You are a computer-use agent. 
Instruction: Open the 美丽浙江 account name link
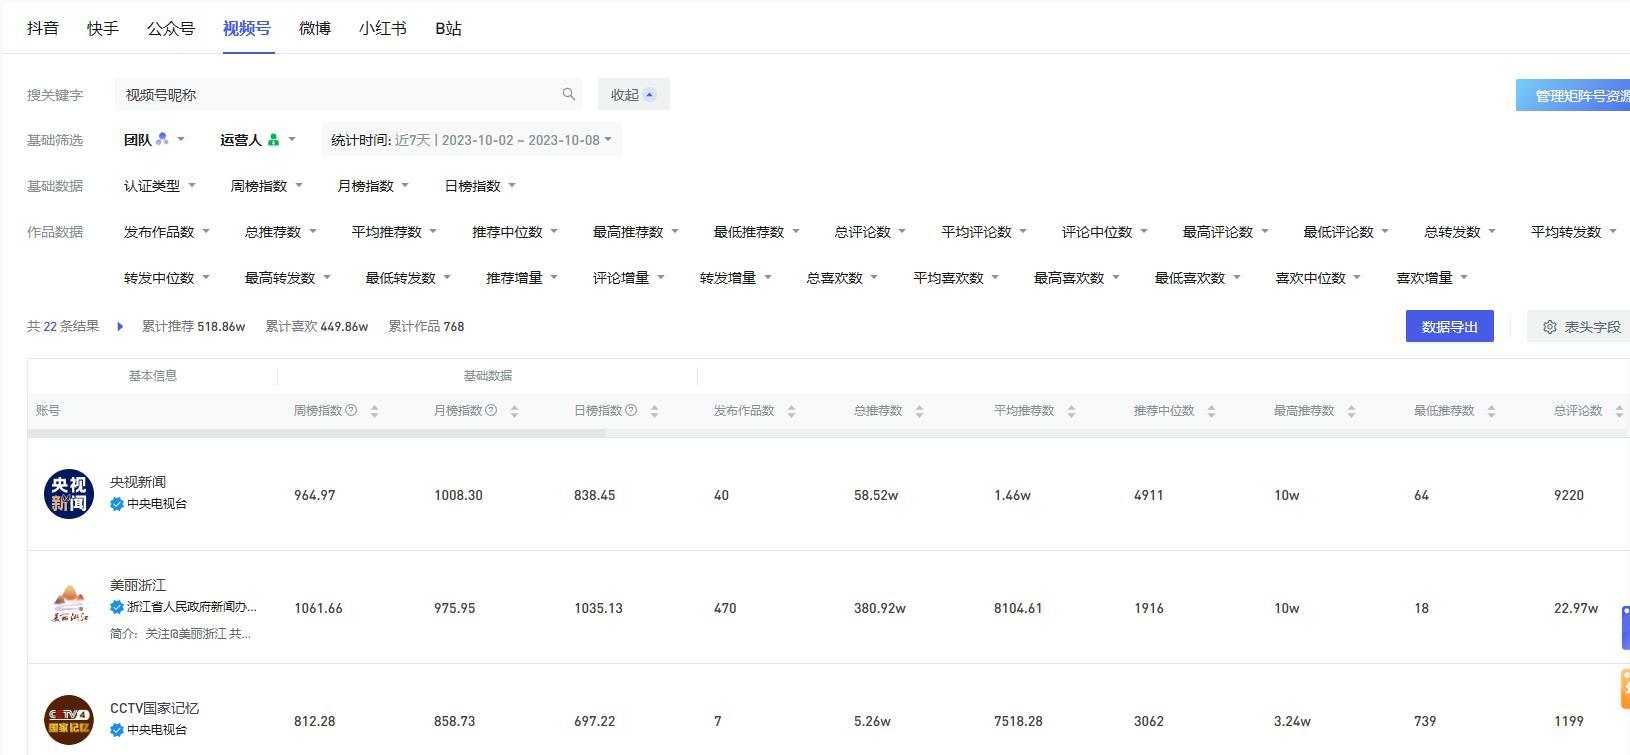pyautogui.click(x=138, y=585)
